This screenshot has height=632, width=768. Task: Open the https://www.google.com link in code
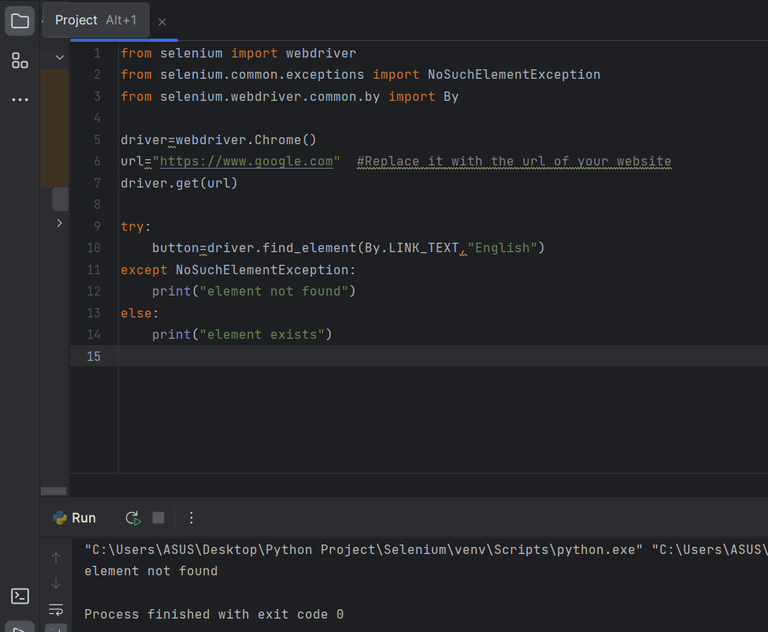coord(246,161)
